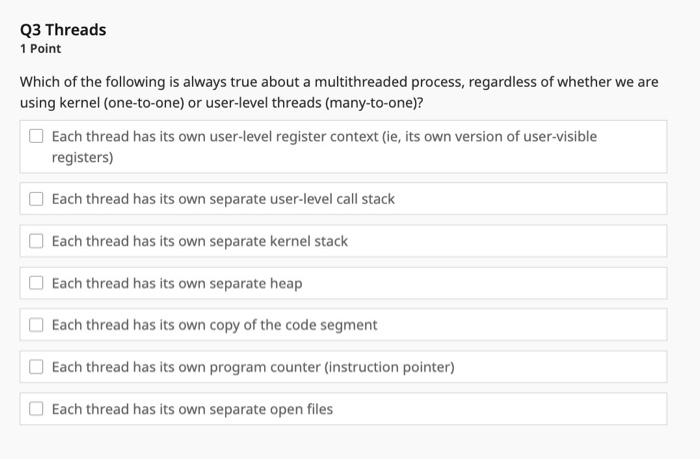Click the 'its own separate heap' label
700x460 pixels.
coord(177,283)
